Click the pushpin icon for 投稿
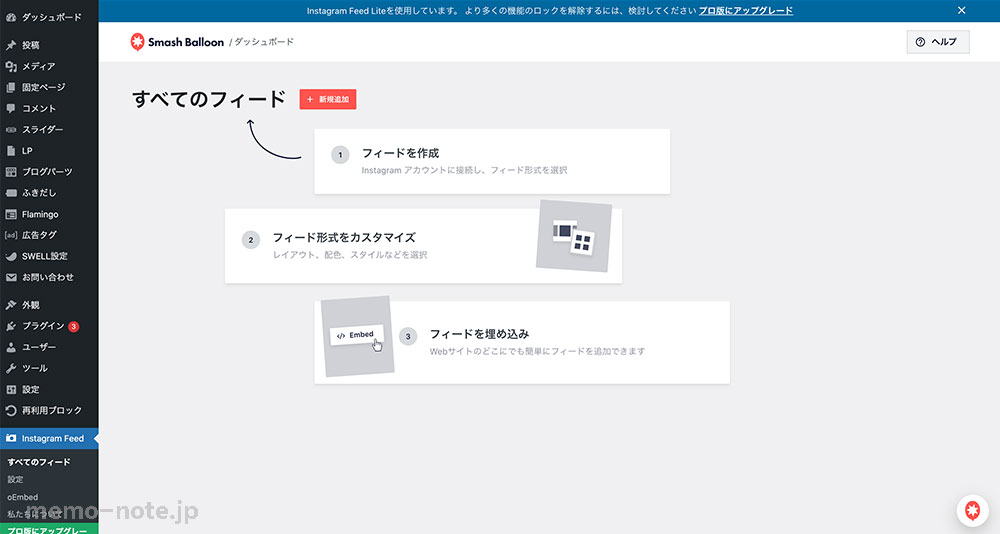The height and width of the screenshot is (534, 1000). tap(11, 45)
